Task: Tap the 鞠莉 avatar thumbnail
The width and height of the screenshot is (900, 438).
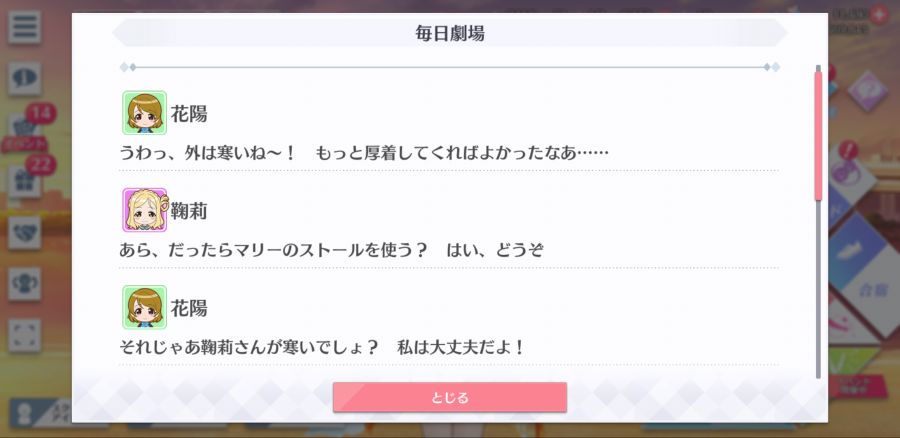Action: [145, 210]
